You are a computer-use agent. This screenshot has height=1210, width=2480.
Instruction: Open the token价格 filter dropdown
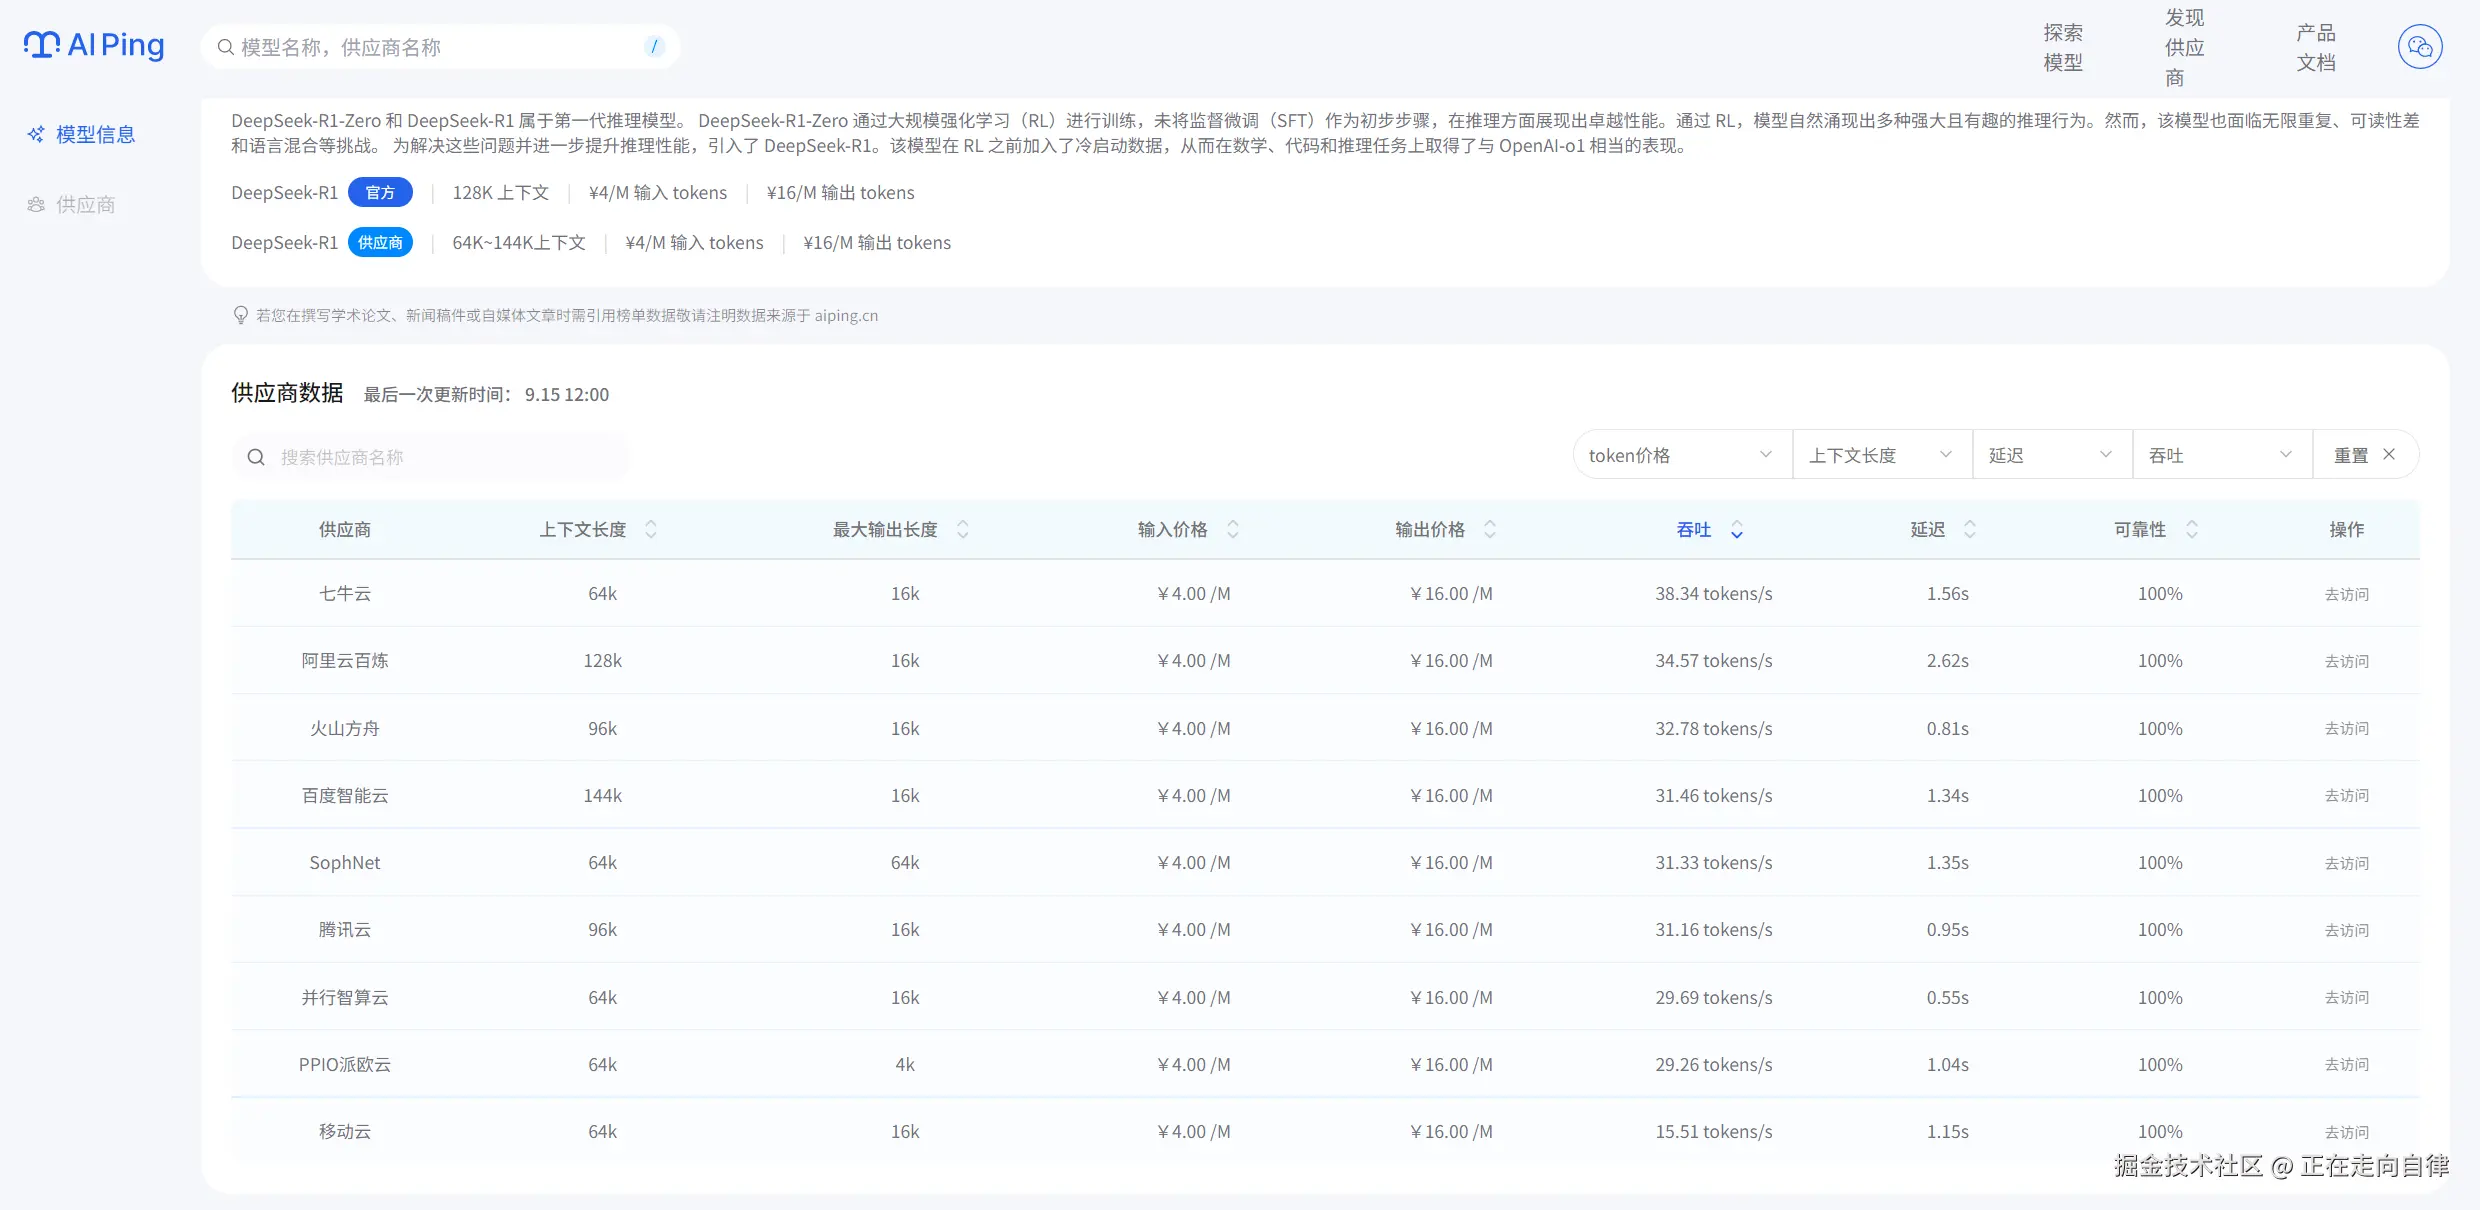coord(1680,455)
